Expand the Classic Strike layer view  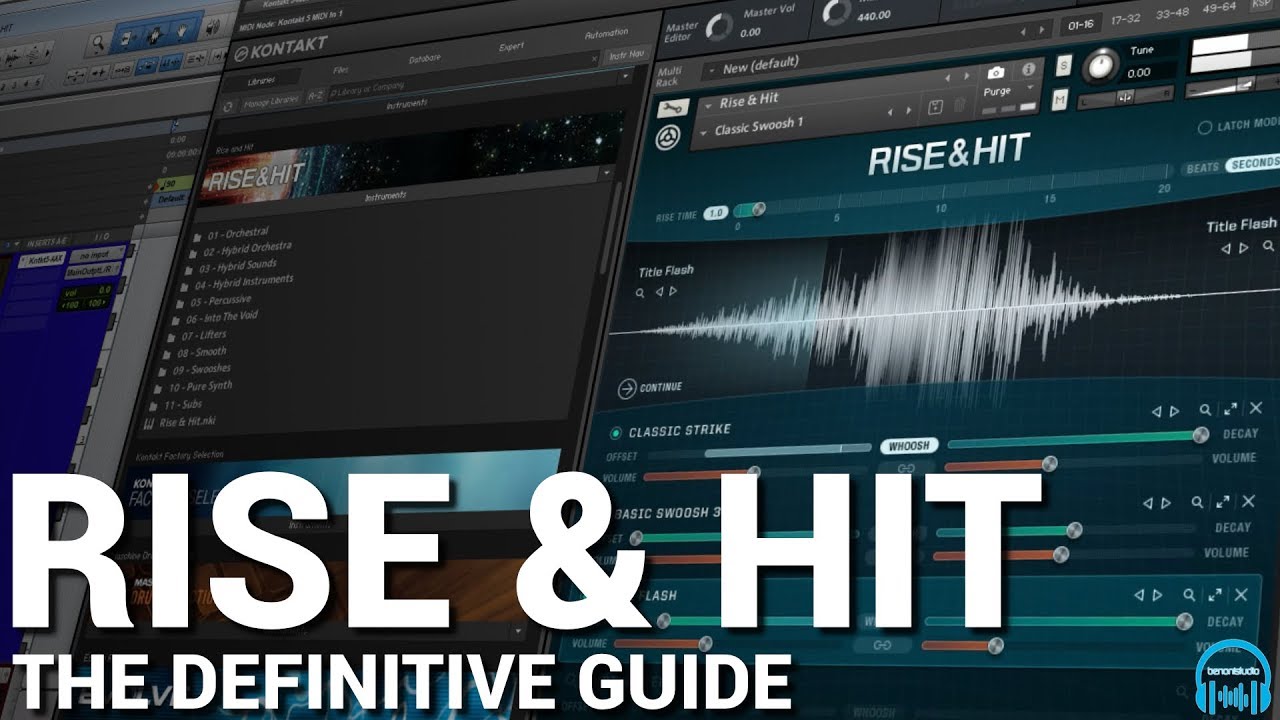click(1230, 409)
